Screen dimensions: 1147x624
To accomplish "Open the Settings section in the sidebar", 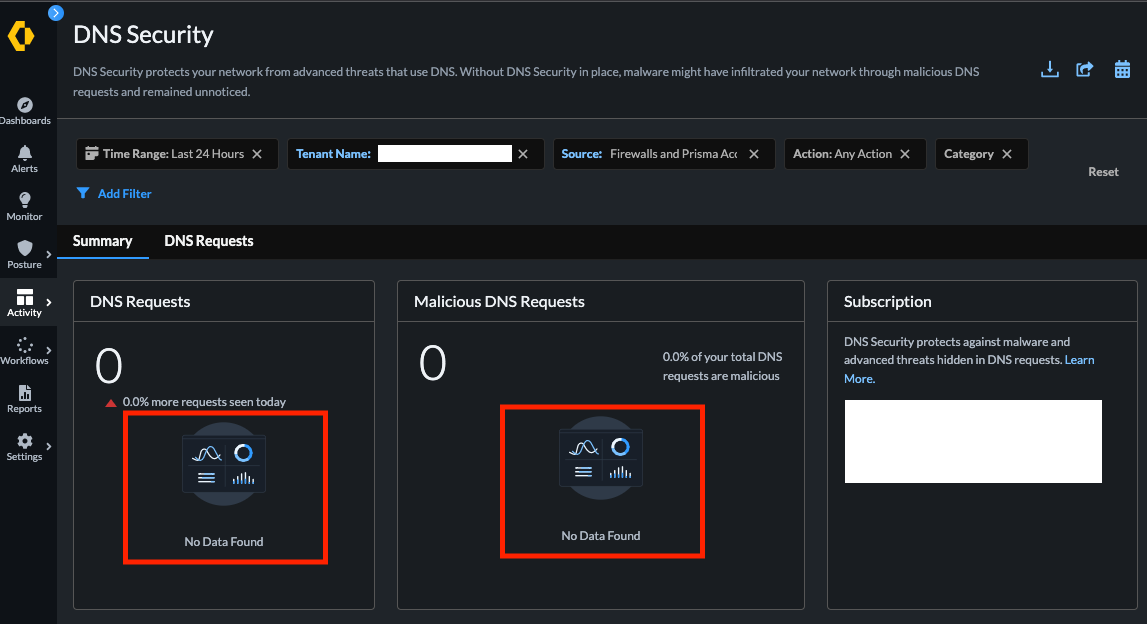I will point(26,444).
